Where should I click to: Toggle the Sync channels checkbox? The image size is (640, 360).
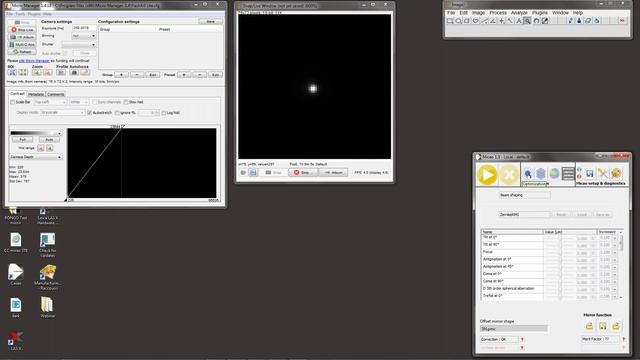(95, 102)
